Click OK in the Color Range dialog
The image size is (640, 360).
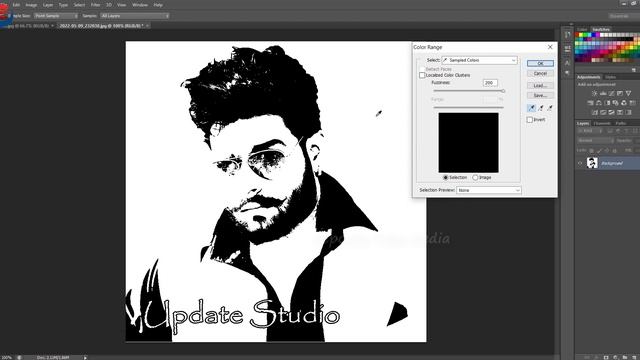click(x=540, y=63)
